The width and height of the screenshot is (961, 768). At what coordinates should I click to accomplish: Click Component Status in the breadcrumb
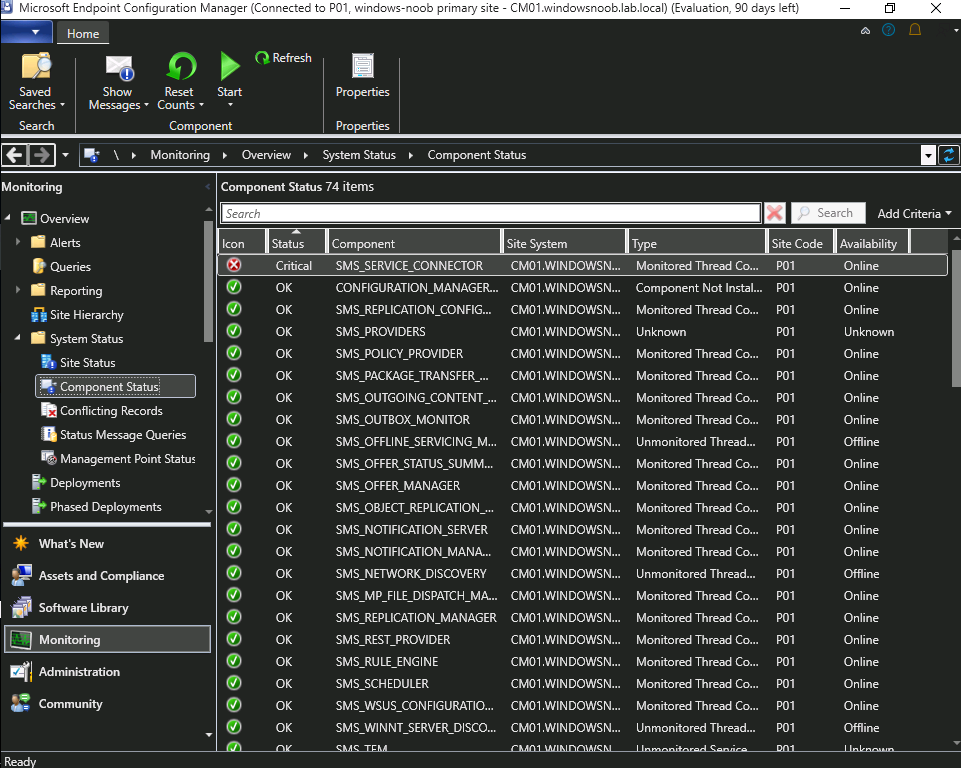(477, 155)
